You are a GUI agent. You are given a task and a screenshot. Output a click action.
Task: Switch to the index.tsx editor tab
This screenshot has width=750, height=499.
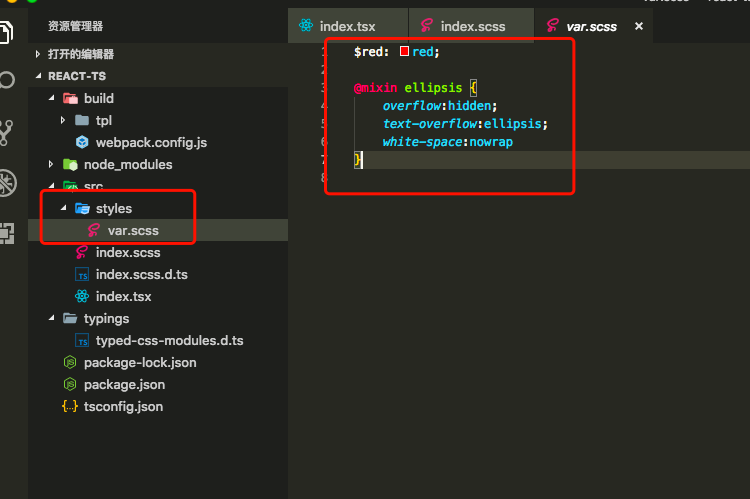coord(348,26)
